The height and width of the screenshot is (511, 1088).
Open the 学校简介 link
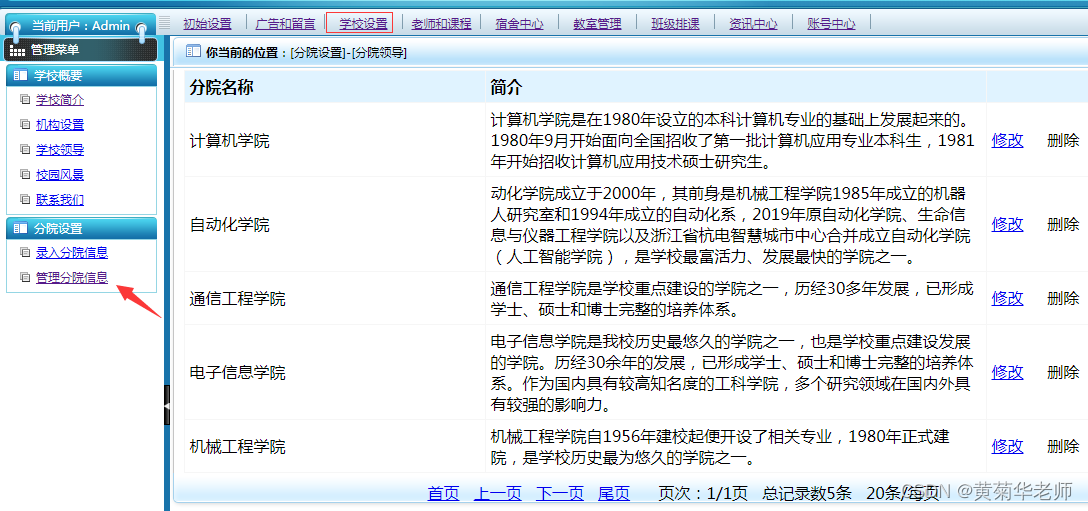[x=60, y=100]
